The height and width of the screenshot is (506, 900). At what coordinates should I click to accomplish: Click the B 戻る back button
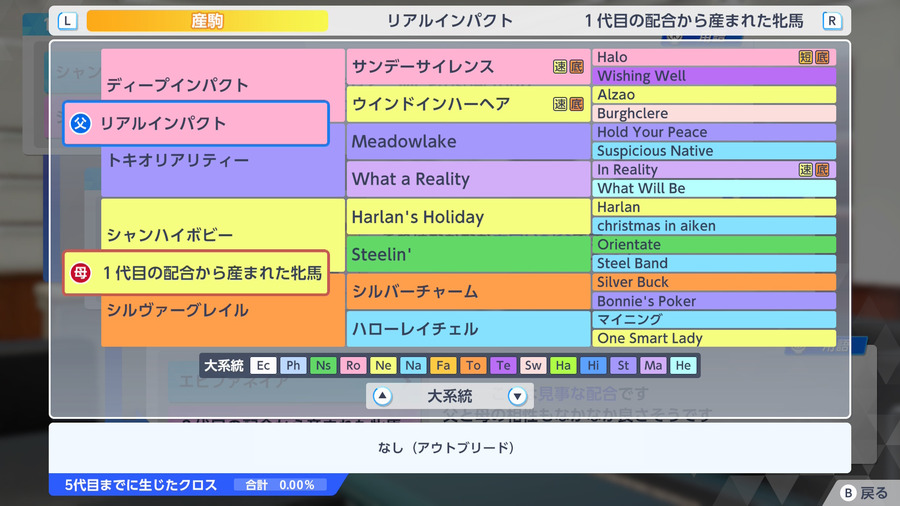(864, 493)
